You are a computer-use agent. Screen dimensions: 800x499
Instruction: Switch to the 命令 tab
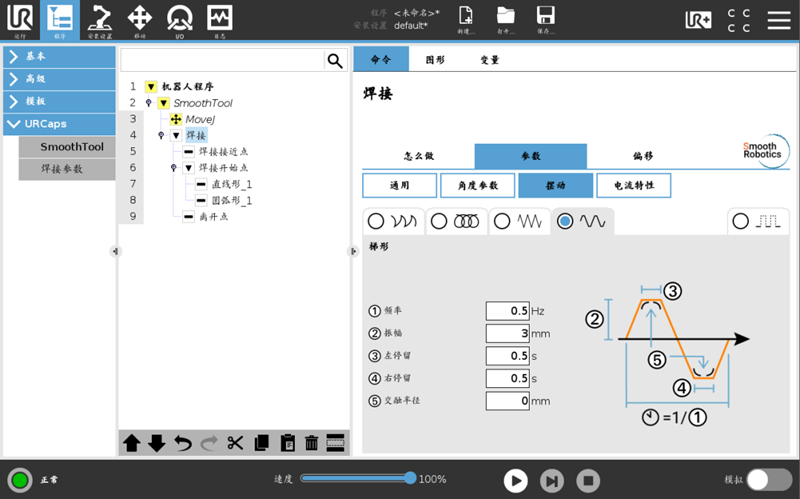pos(381,59)
